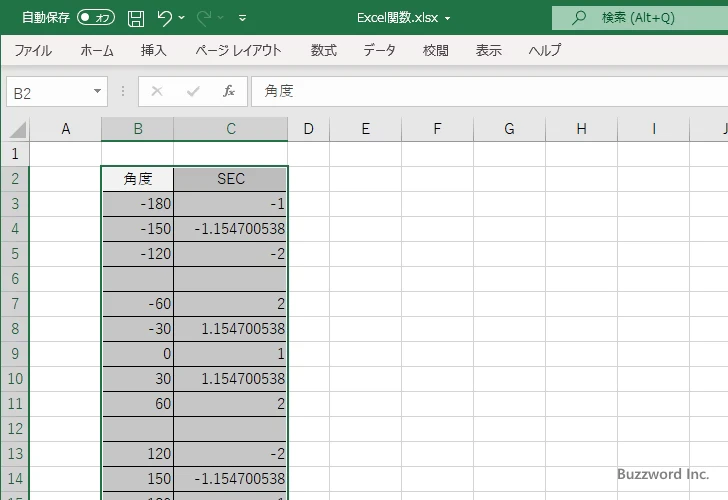Click cell B7 containing -60
The height and width of the screenshot is (500, 728).
[x=137, y=304]
